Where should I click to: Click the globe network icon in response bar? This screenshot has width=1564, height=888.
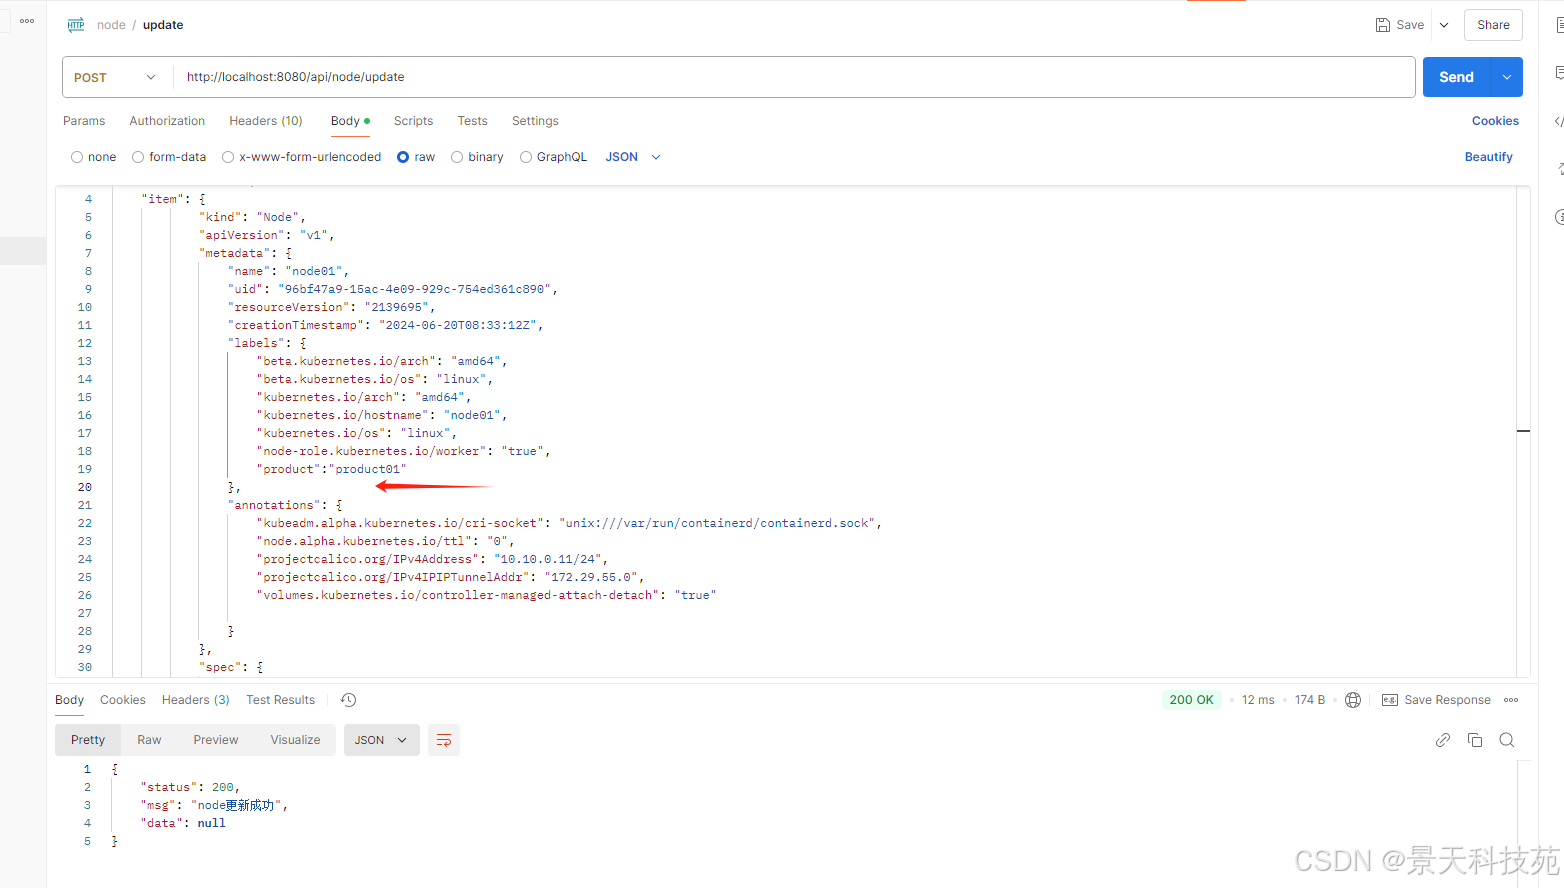click(x=1353, y=700)
